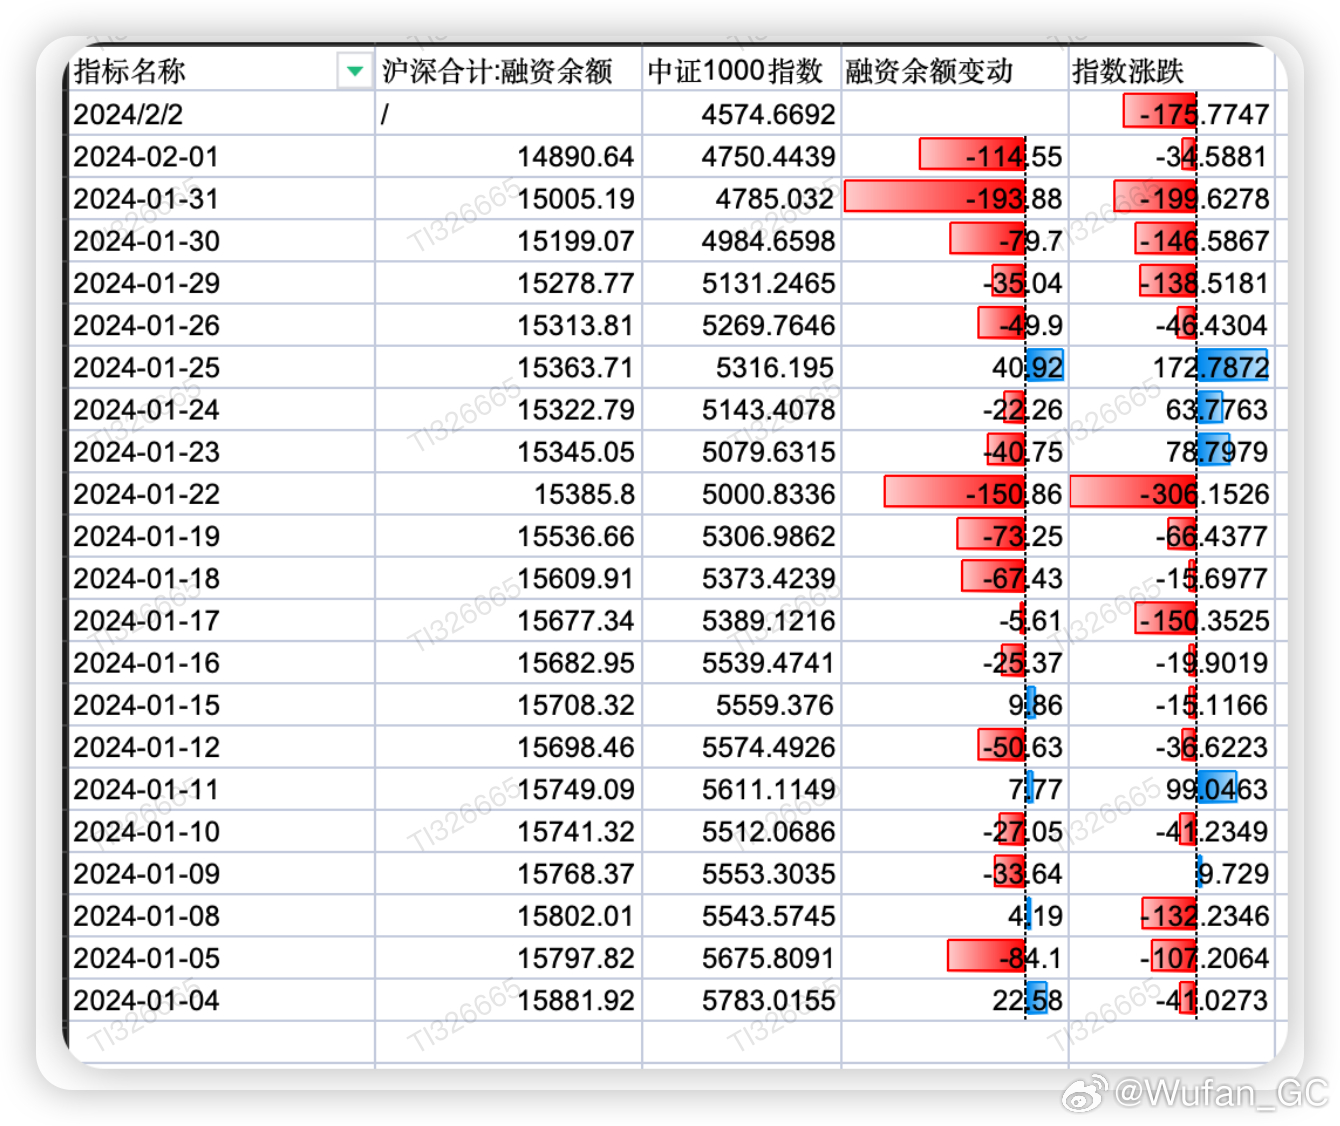Click the balance cell 15797.82
The height and width of the screenshot is (1126, 1340).
click(508, 957)
